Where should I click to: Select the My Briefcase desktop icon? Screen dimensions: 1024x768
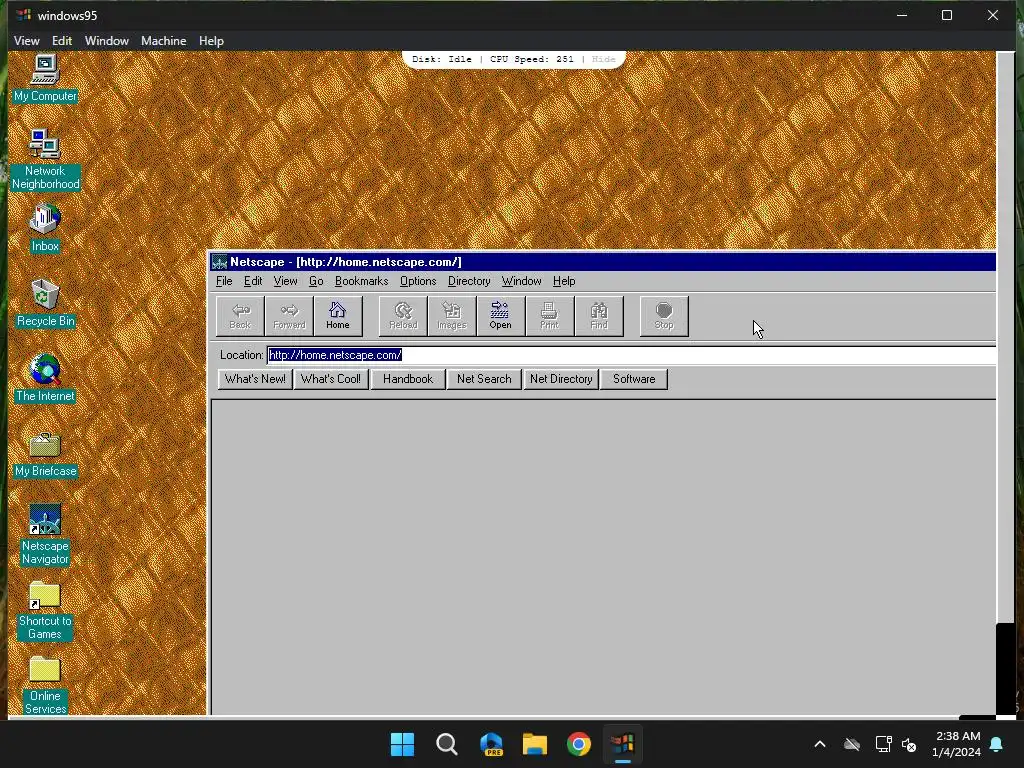tap(45, 453)
